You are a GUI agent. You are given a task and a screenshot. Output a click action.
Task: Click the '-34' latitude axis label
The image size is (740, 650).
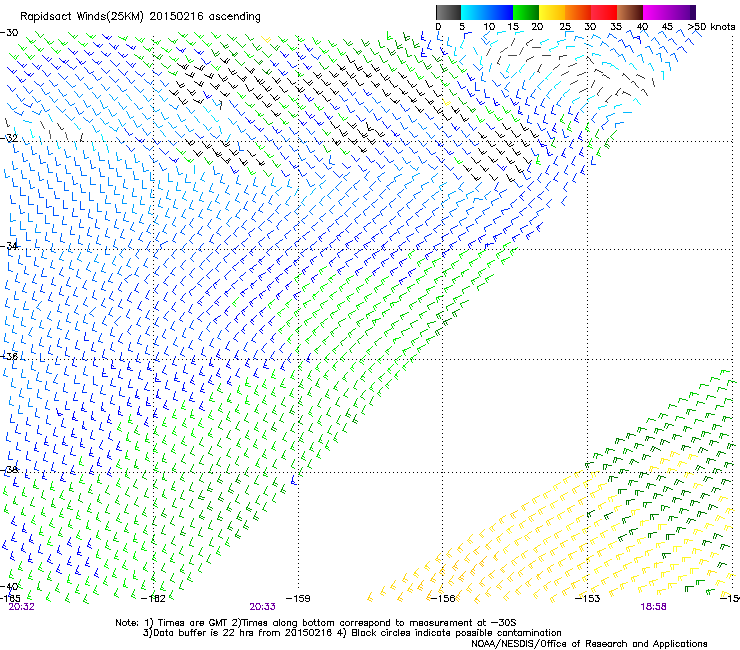point(9,246)
